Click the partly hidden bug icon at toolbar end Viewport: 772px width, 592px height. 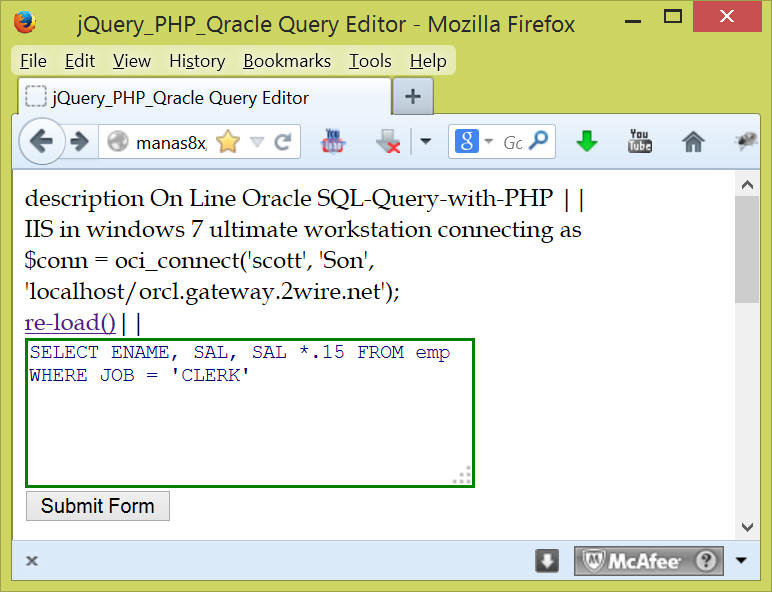pos(746,141)
